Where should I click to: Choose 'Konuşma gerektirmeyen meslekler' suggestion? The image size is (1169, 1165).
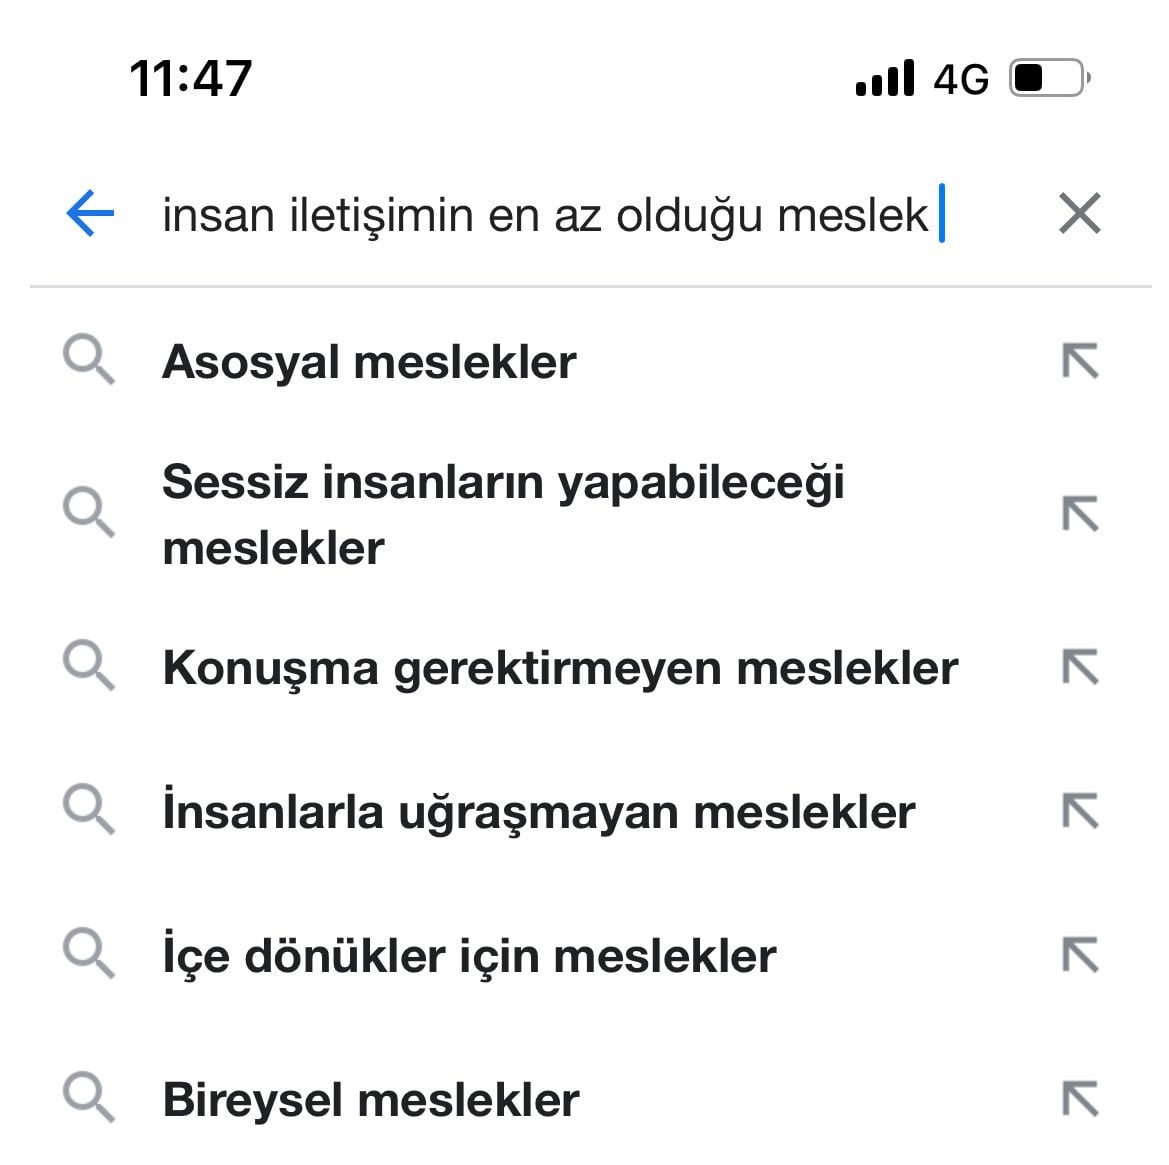point(560,668)
